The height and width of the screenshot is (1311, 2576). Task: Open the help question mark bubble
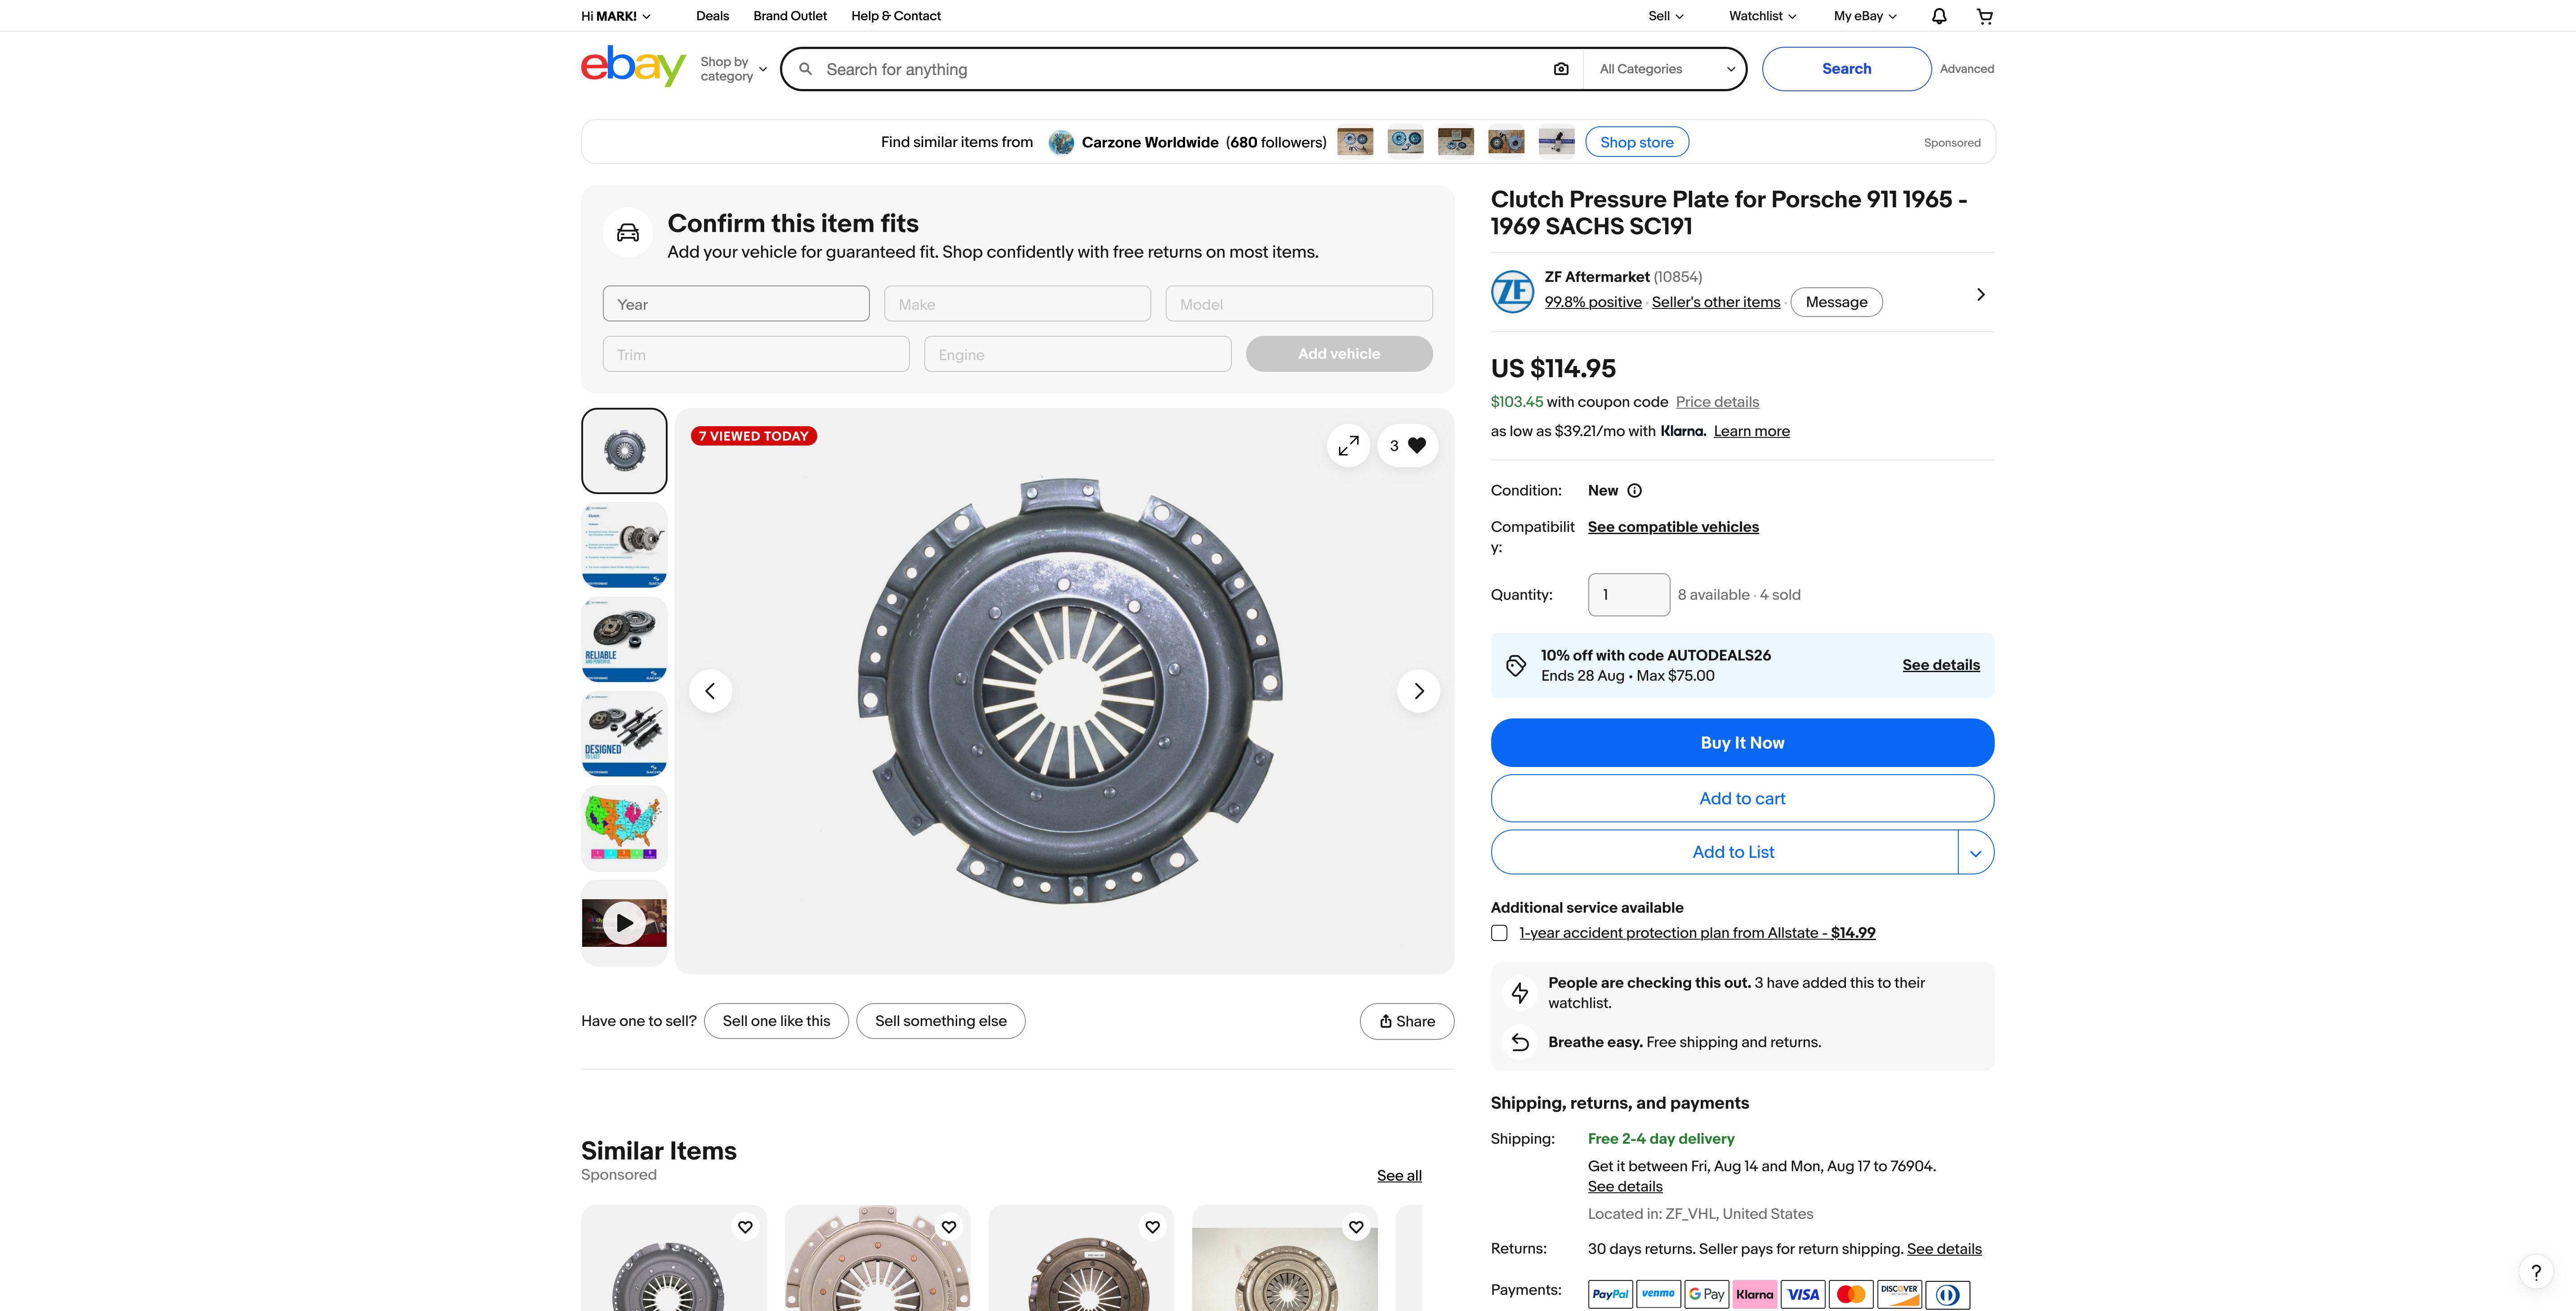click(x=2535, y=1272)
